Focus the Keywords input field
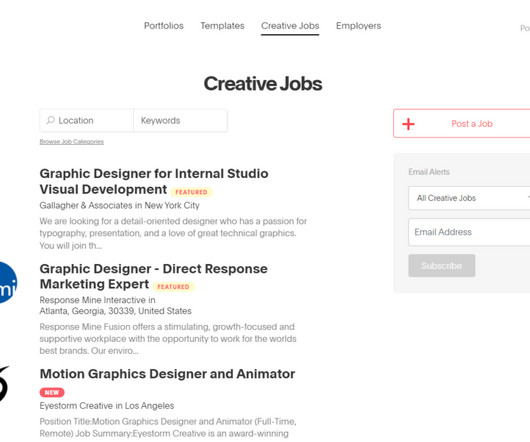The image size is (530, 442). pyautogui.click(x=180, y=120)
